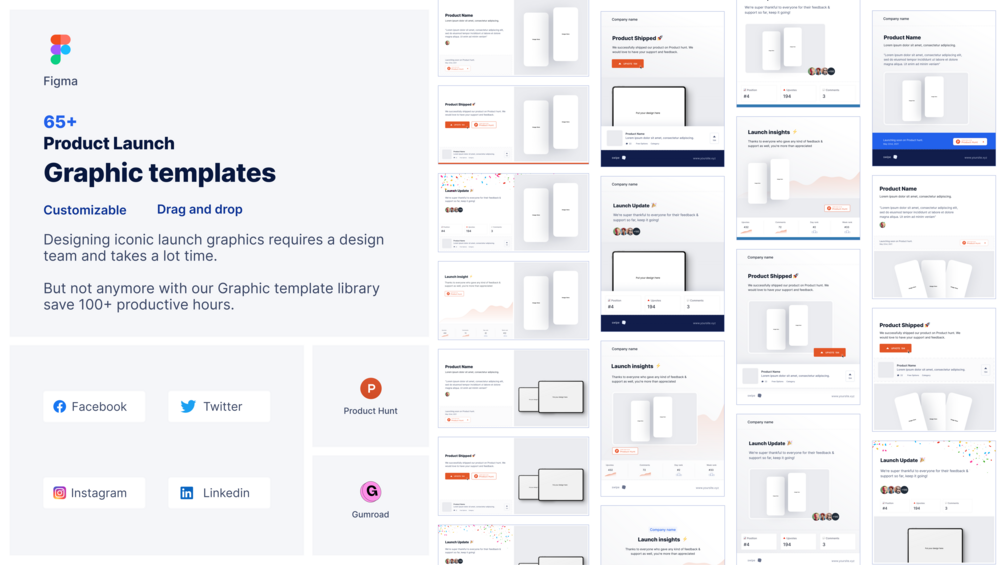Click the Instagram logo icon
Image resolution: width=1005 pixels, height=565 pixels.
point(60,493)
